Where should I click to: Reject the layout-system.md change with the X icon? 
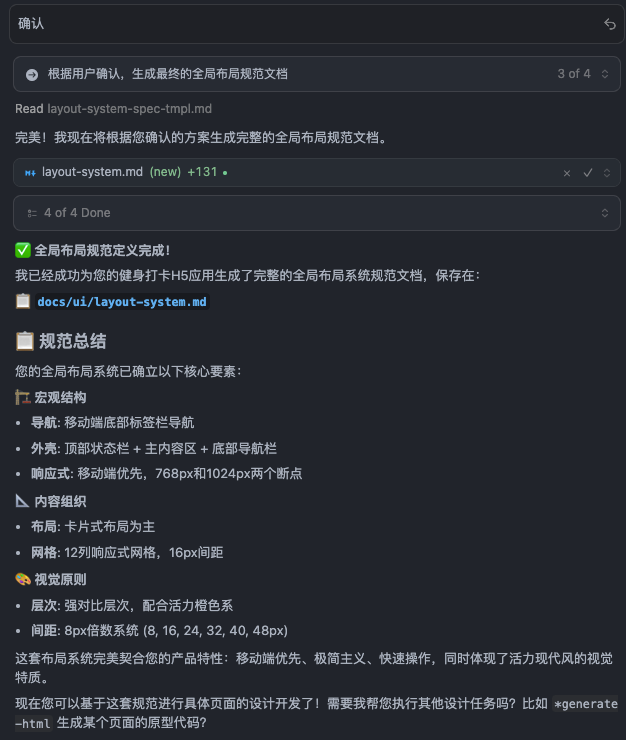[x=567, y=173]
